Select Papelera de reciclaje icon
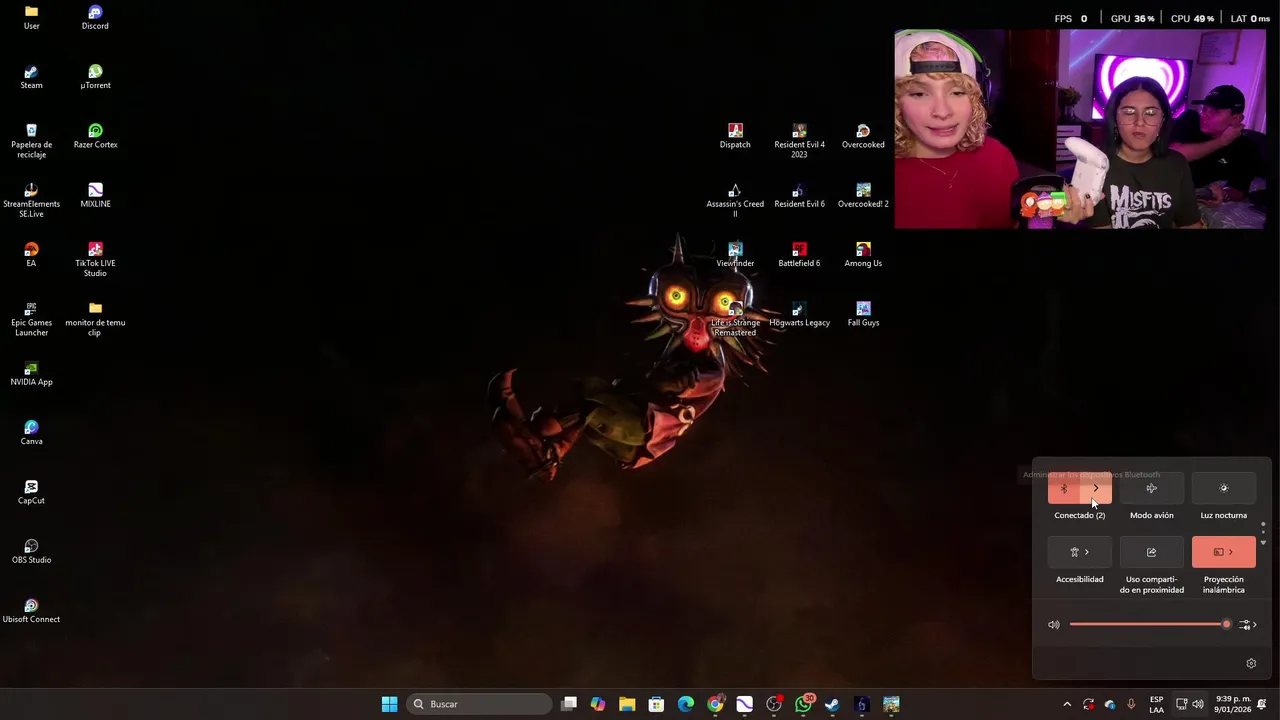Screen dimensions: 1280x720 [x=32, y=141]
